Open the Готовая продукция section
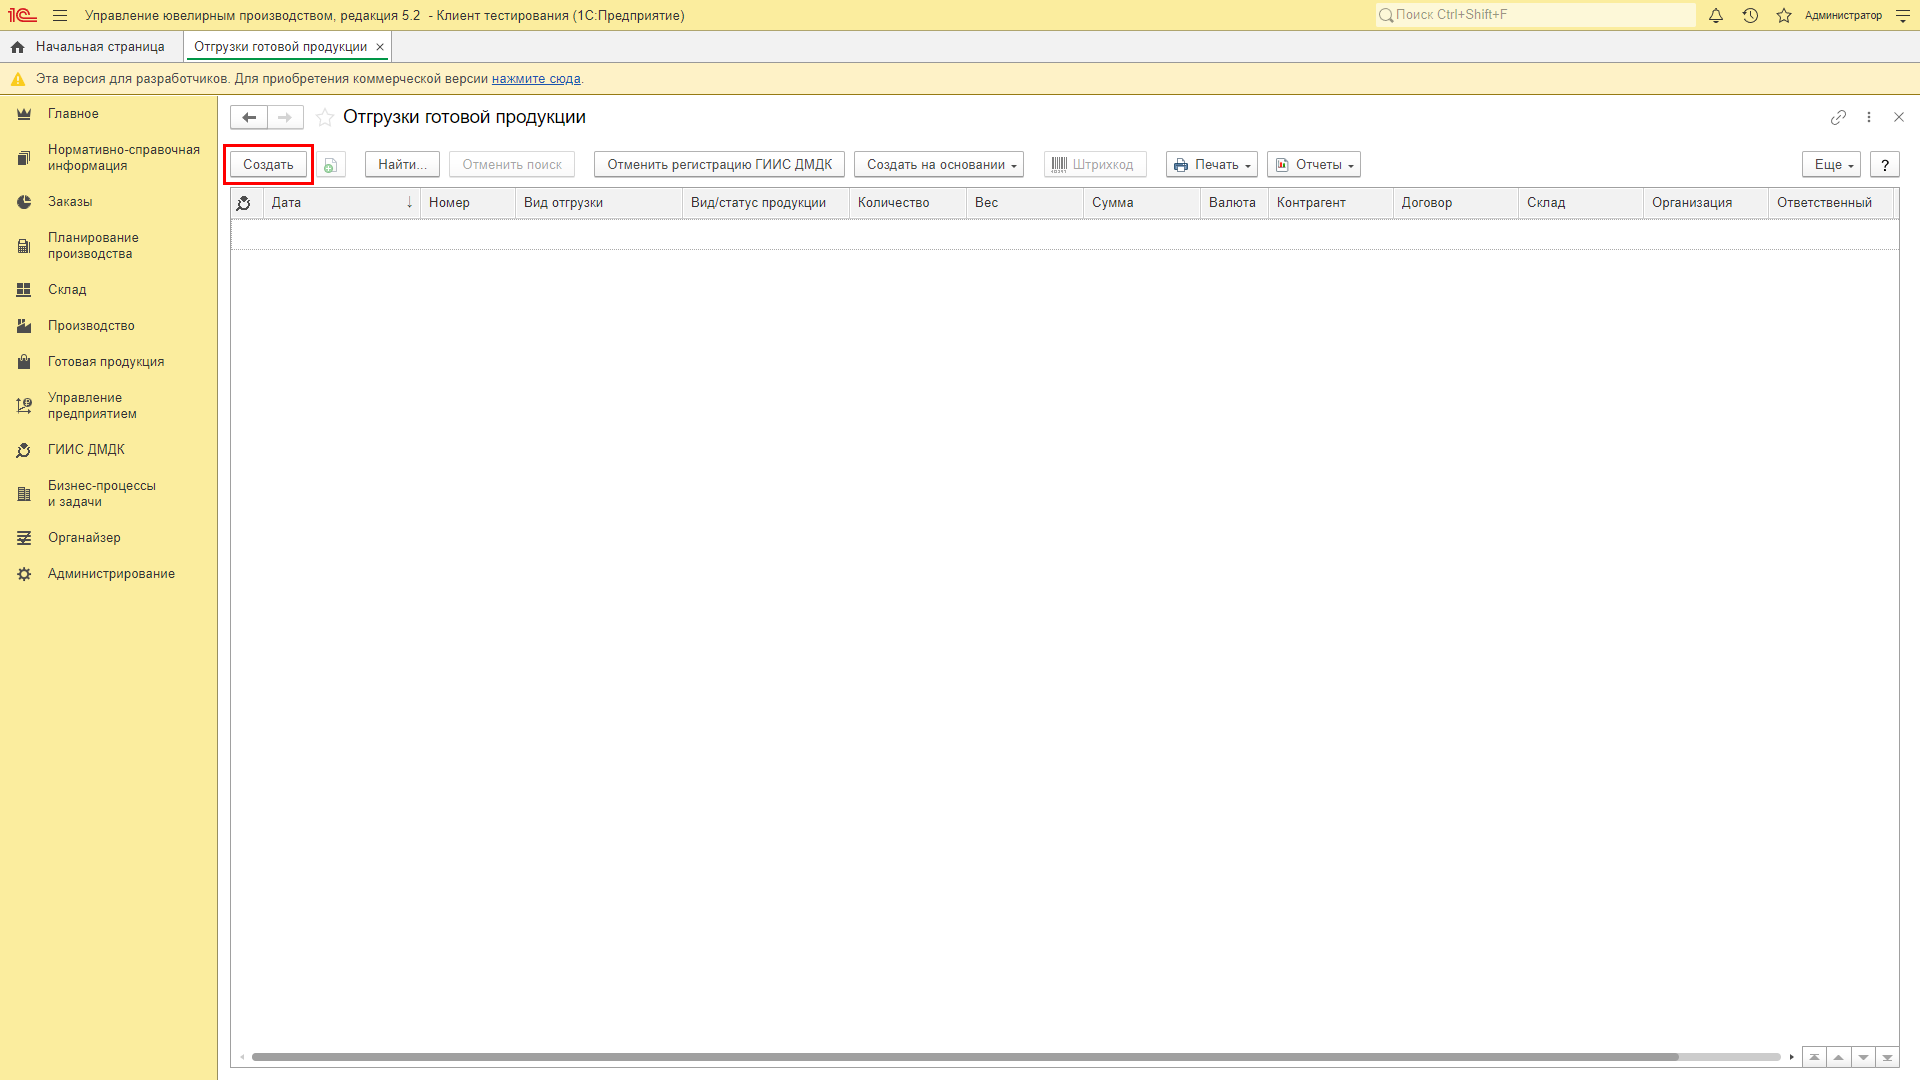The image size is (1920, 1080). (x=108, y=362)
